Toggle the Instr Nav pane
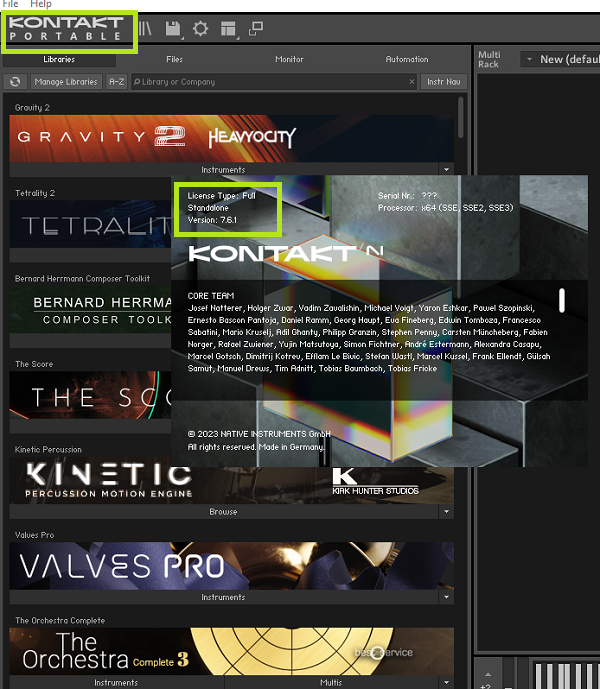 click(x=444, y=82)
